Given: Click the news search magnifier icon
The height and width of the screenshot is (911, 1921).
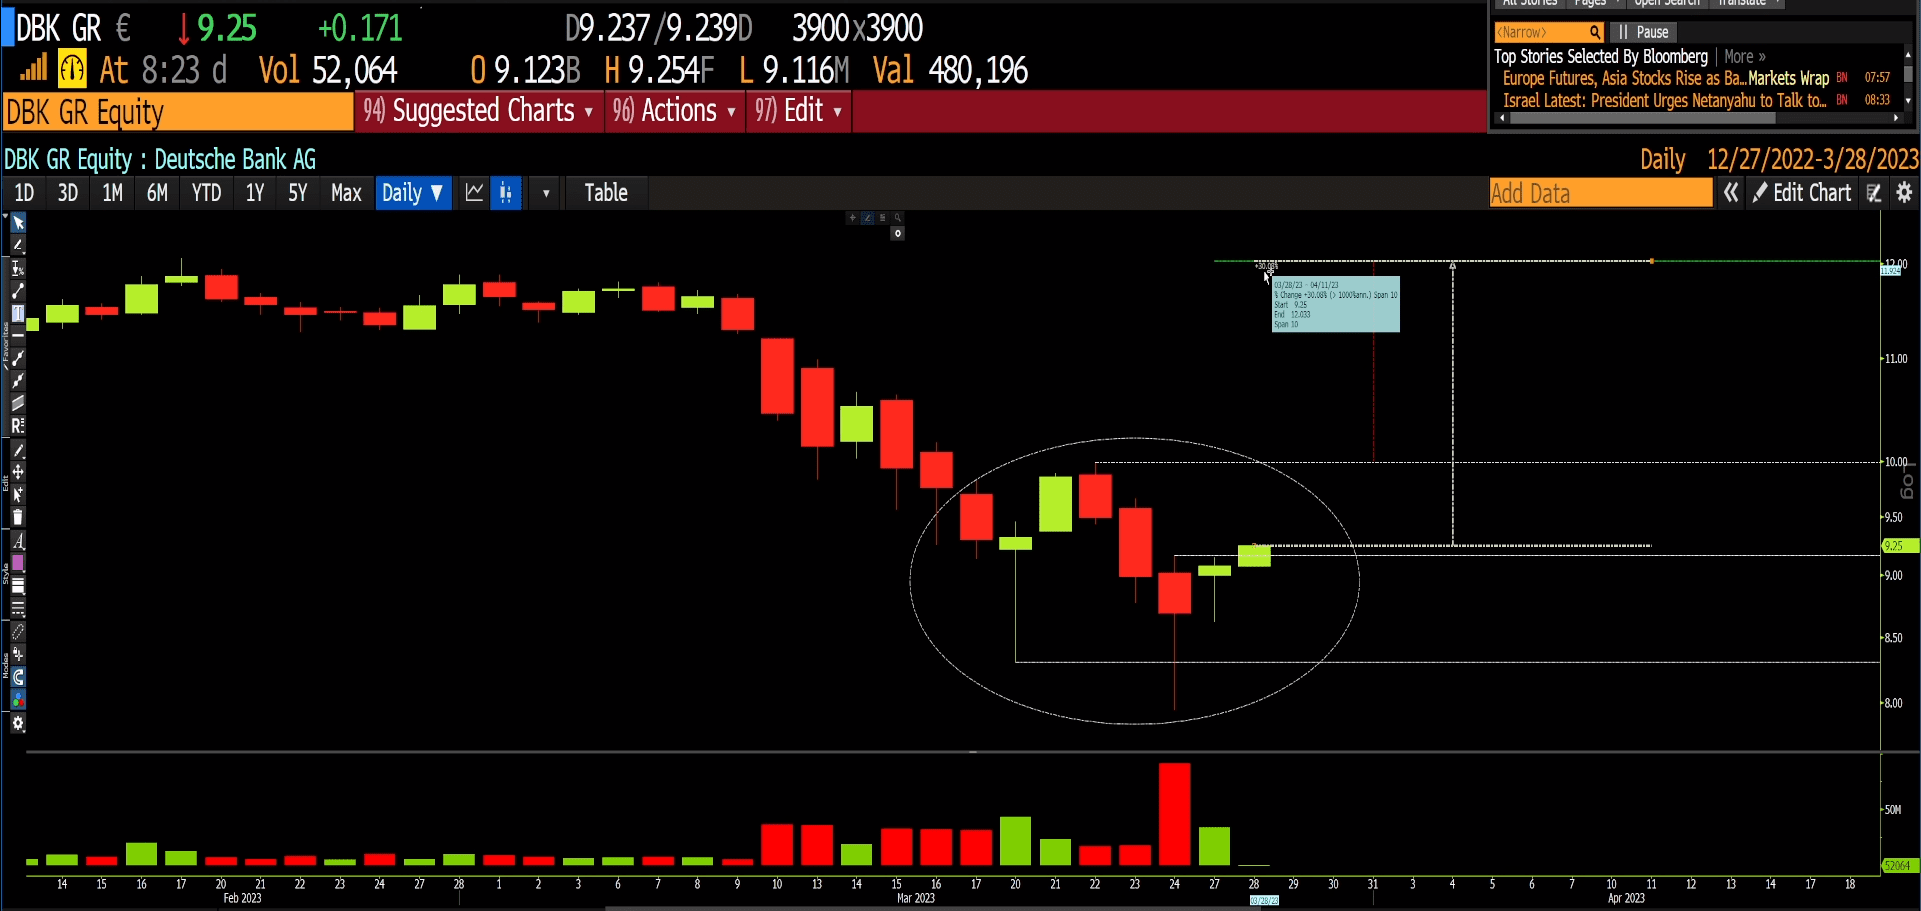Looking at the screenshot, I should [1596, 32].
